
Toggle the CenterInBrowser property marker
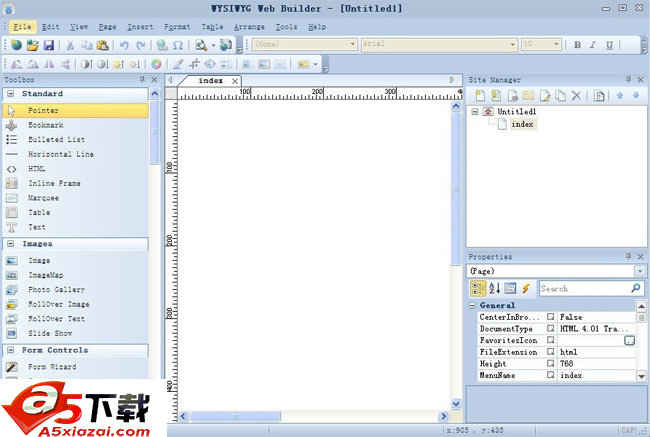tap(551, 317)
